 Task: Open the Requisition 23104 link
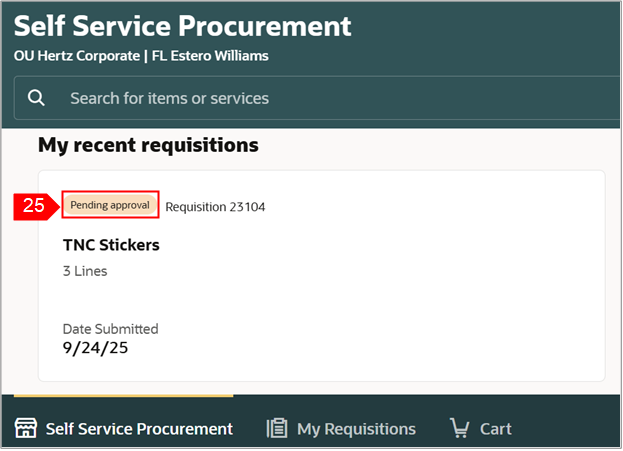[x=215, y=206]
